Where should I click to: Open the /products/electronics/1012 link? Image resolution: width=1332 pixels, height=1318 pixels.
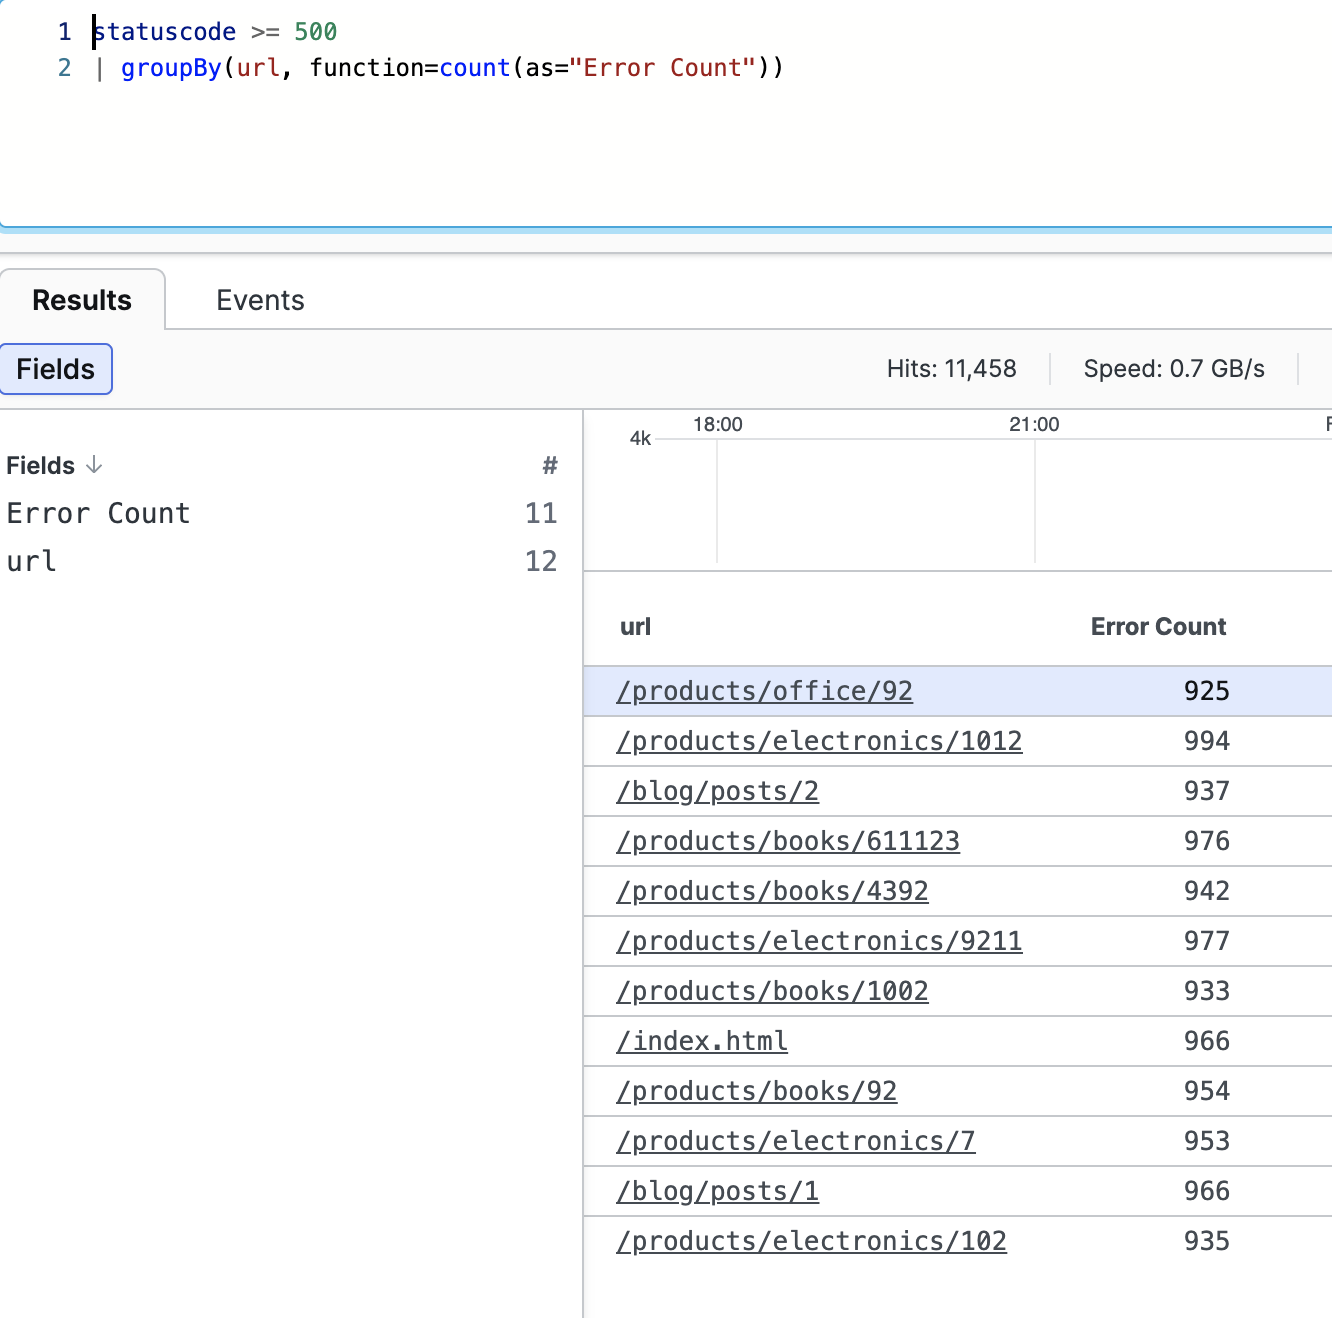[x=819, y=740]
